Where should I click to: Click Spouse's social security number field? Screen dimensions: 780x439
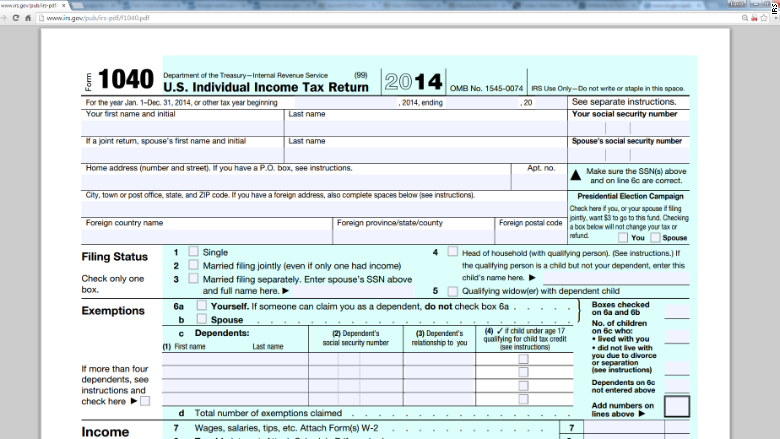tap(629, 155)
